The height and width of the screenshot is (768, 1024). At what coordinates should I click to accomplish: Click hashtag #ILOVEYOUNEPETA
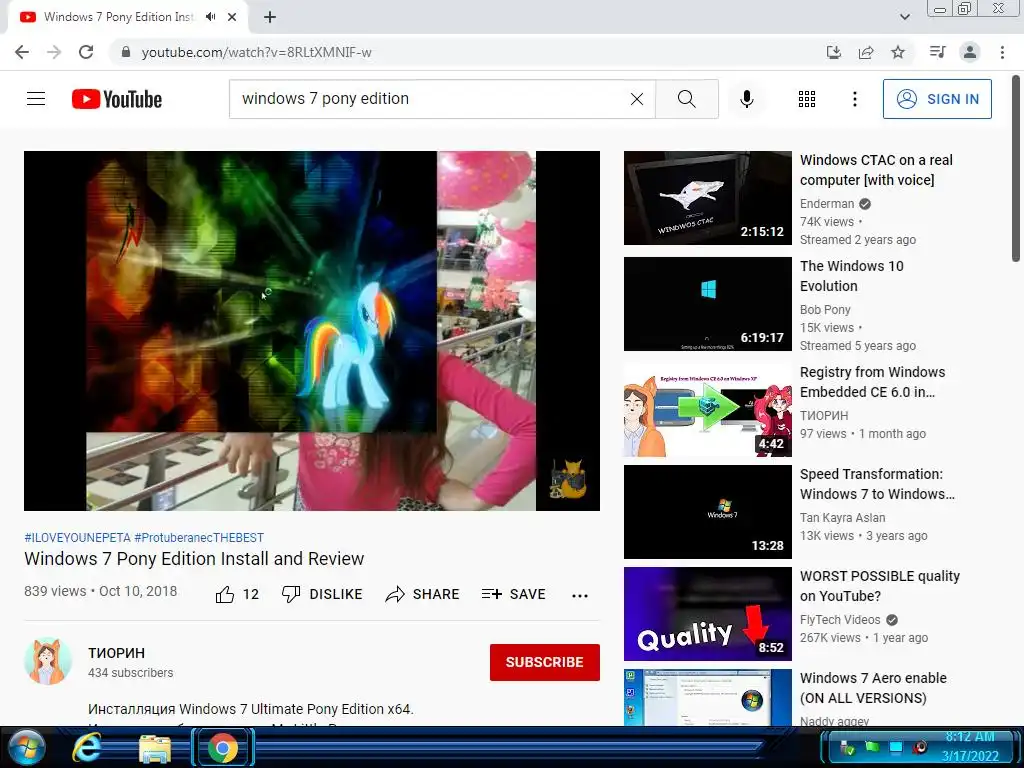coord(77,537)
